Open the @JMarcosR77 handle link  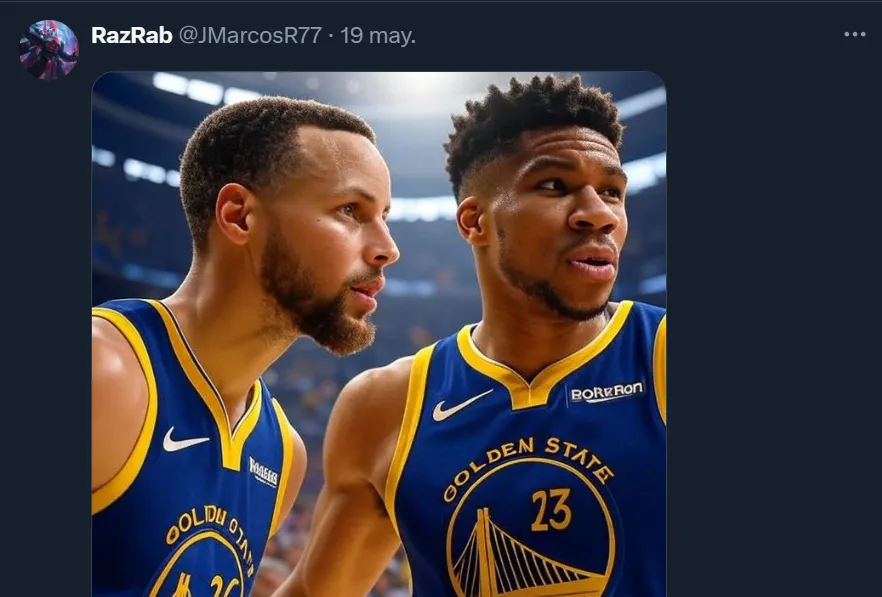point(250,35)
